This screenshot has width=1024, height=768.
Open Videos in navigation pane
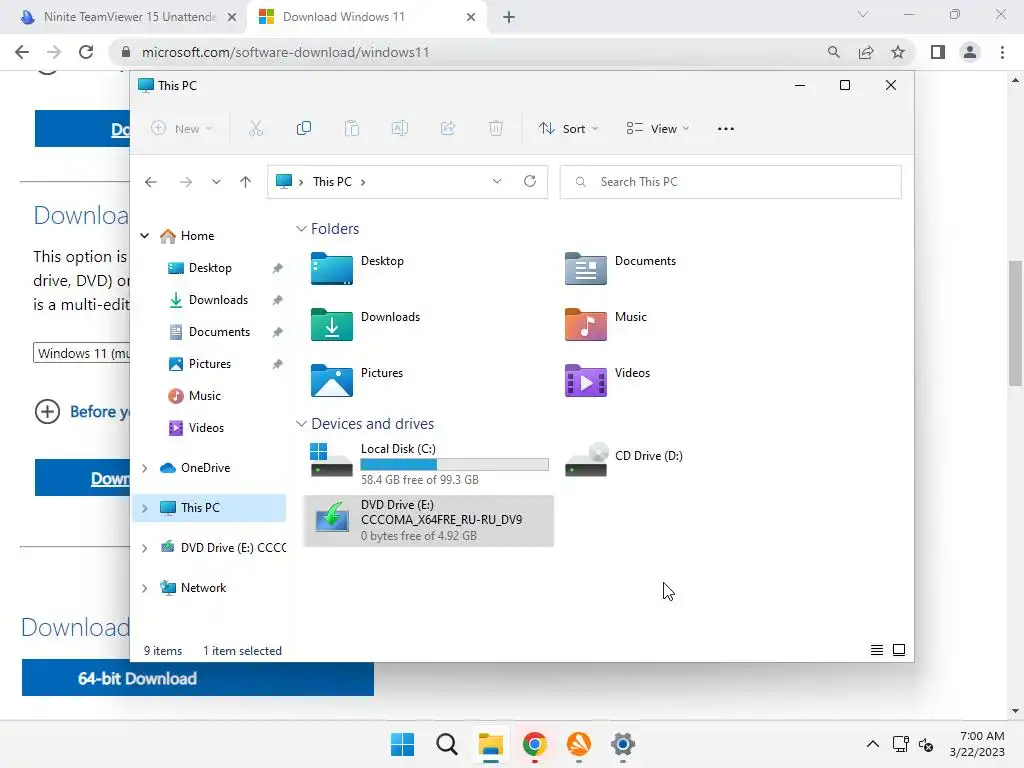click(206, 428)
